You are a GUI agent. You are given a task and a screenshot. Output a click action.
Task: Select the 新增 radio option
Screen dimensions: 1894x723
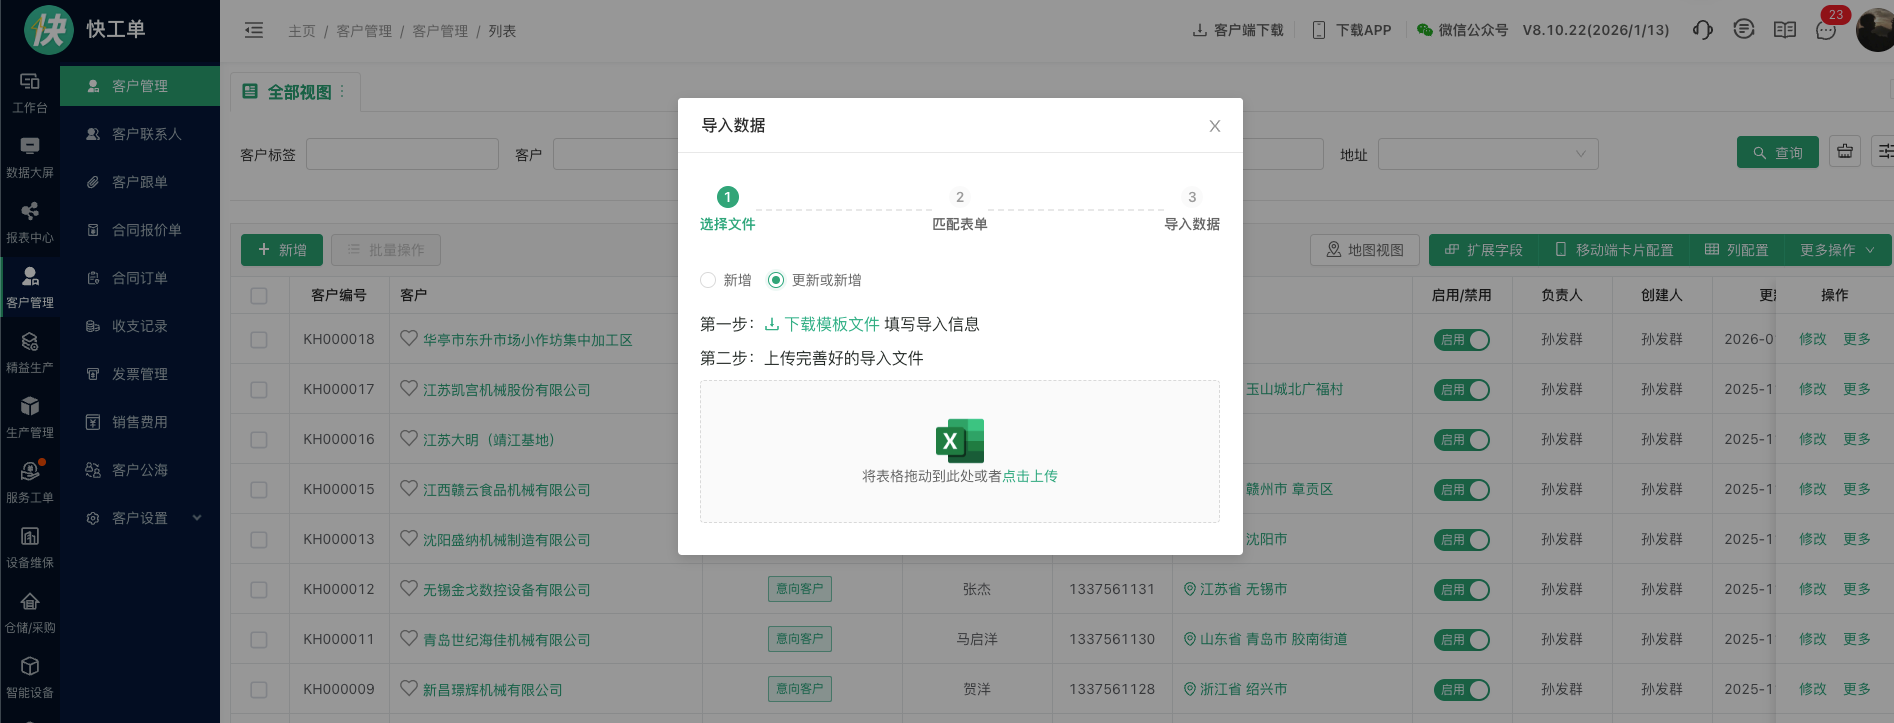click(x=708, y=280)
